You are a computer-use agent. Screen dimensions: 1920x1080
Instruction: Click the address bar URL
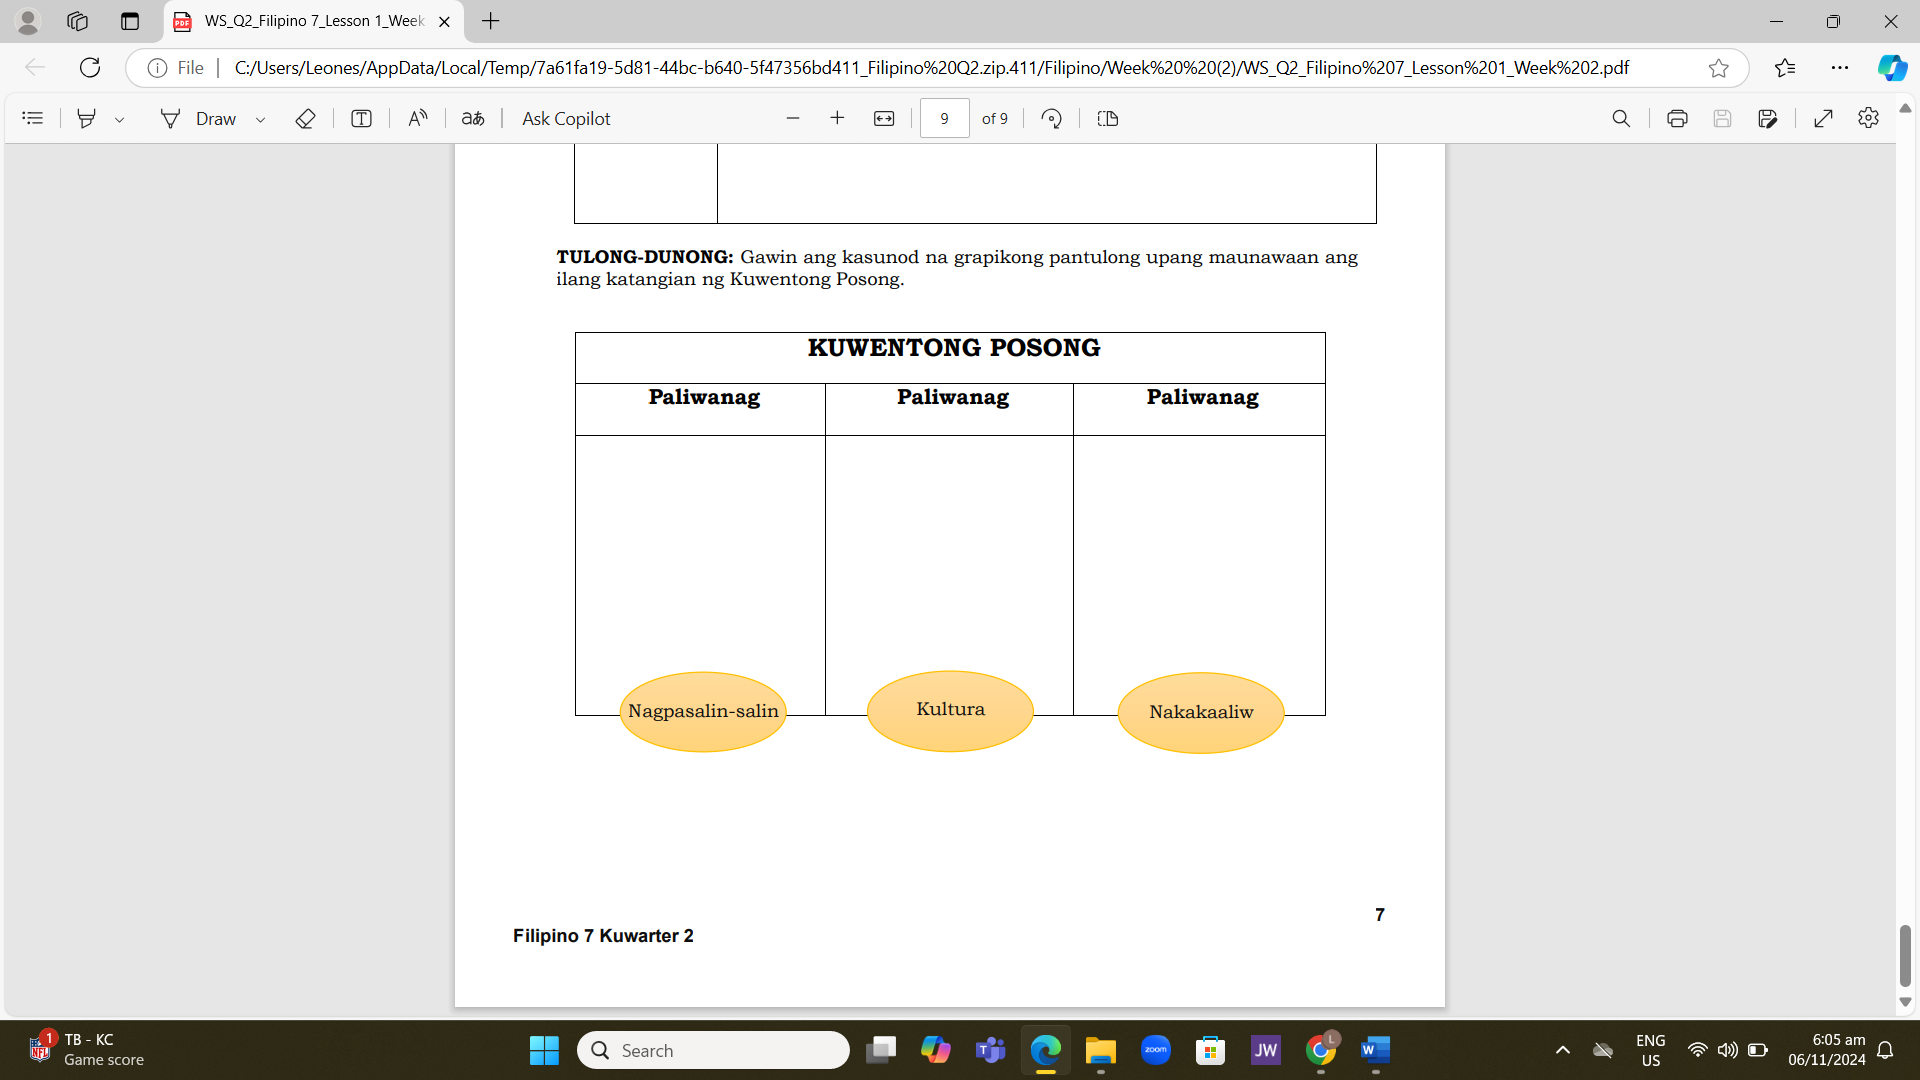click(x=931, y=67)
